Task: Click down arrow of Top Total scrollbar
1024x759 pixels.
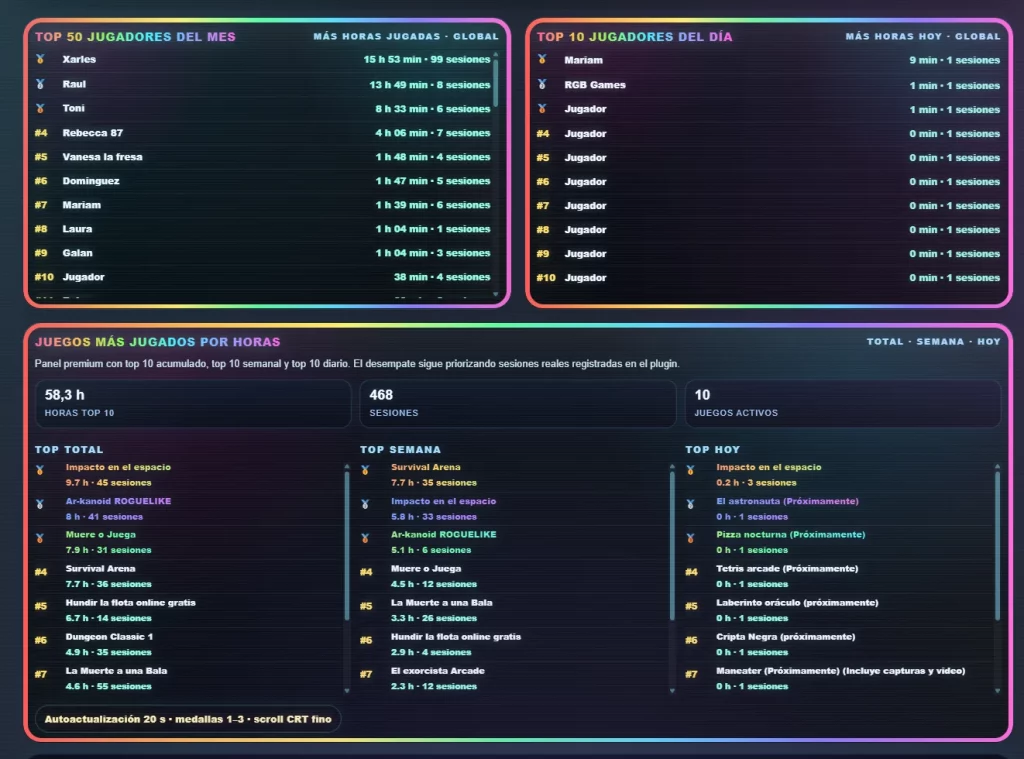Action: tap(347, 690)
